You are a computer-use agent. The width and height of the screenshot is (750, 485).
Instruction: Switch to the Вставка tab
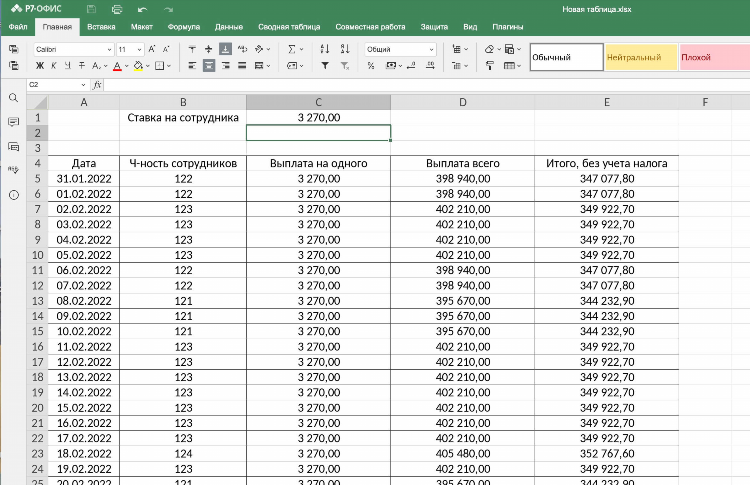point(101,27)
